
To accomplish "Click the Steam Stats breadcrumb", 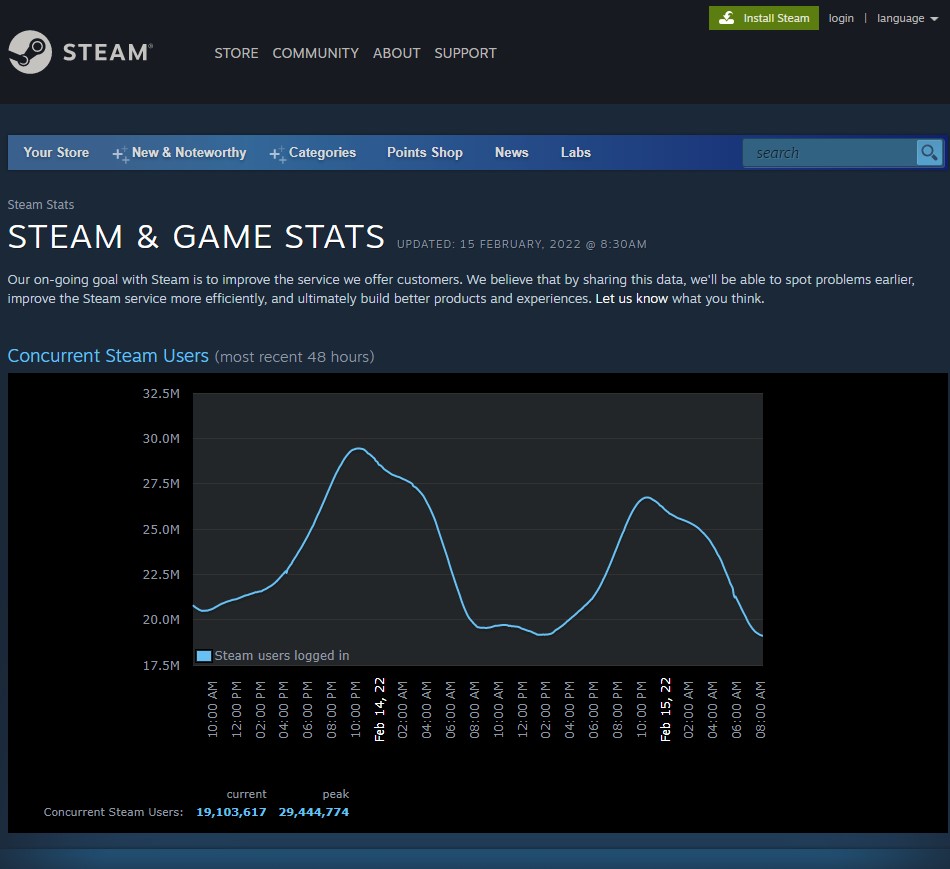I will (41, 205).
